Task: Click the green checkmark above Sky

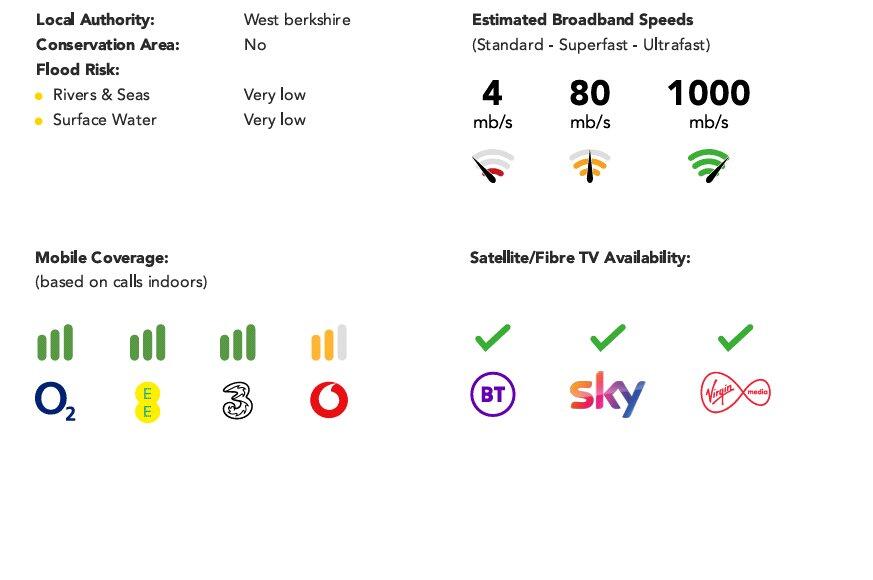Action: (607, 337)
